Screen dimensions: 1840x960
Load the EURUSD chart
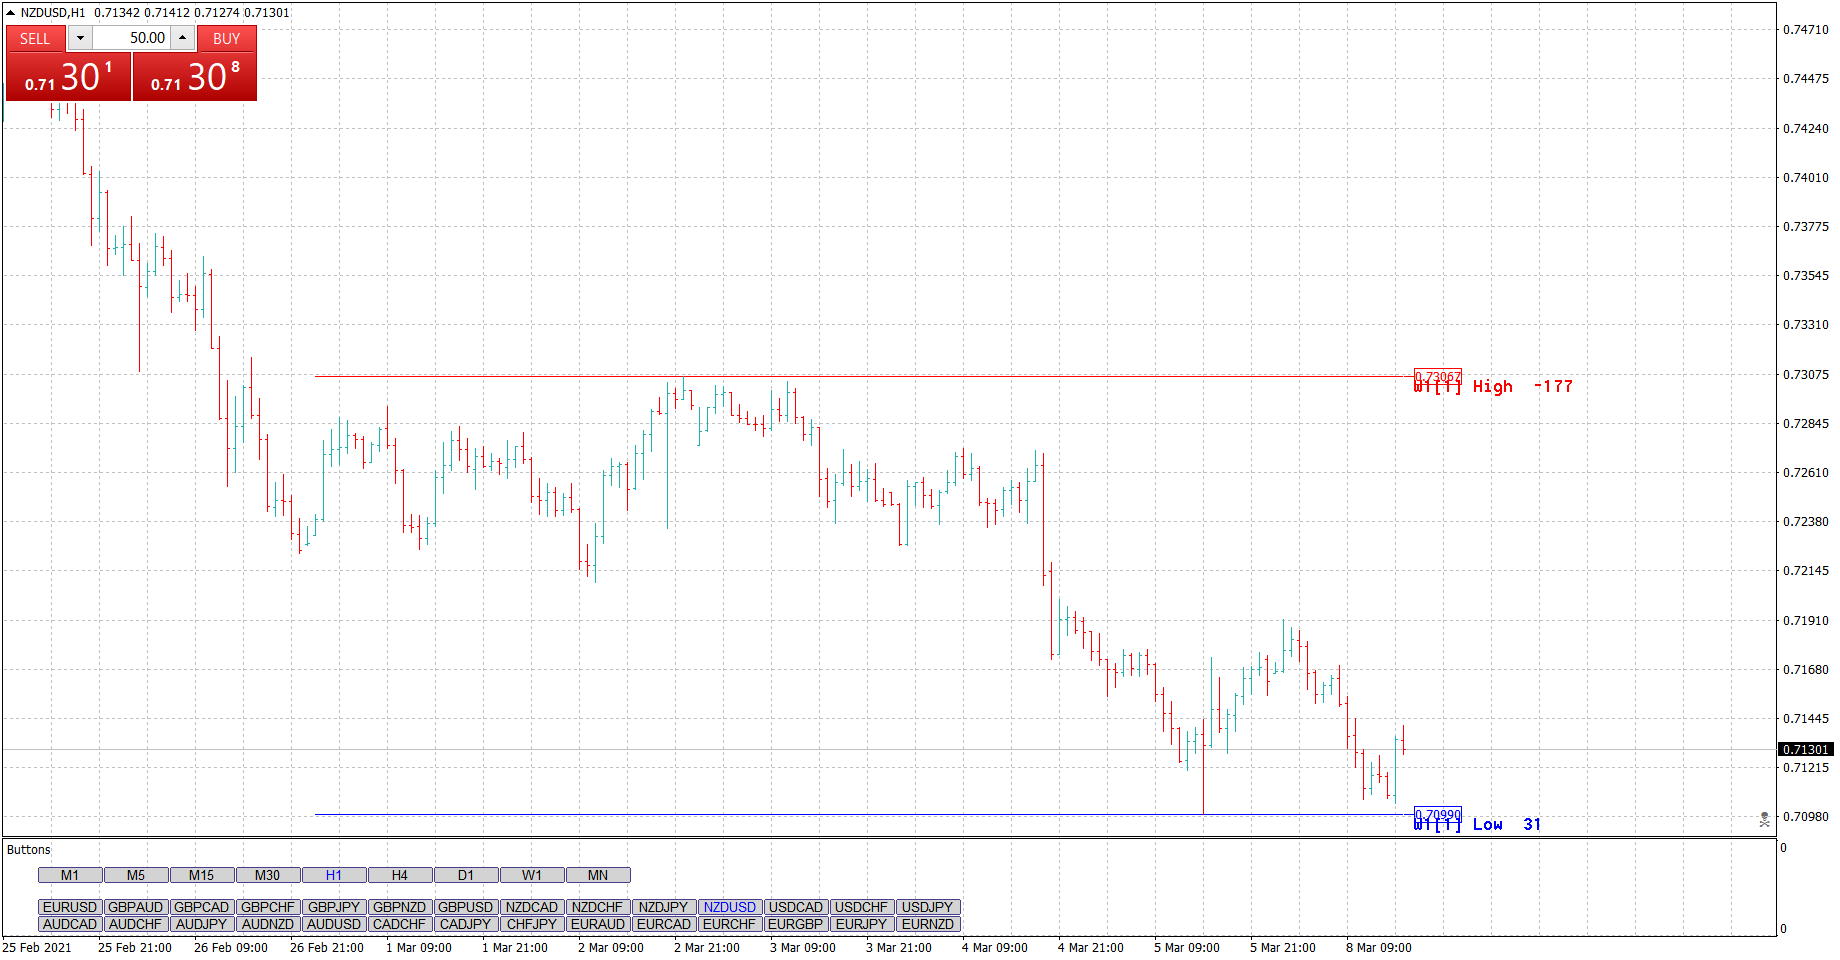tap(70, 907)
